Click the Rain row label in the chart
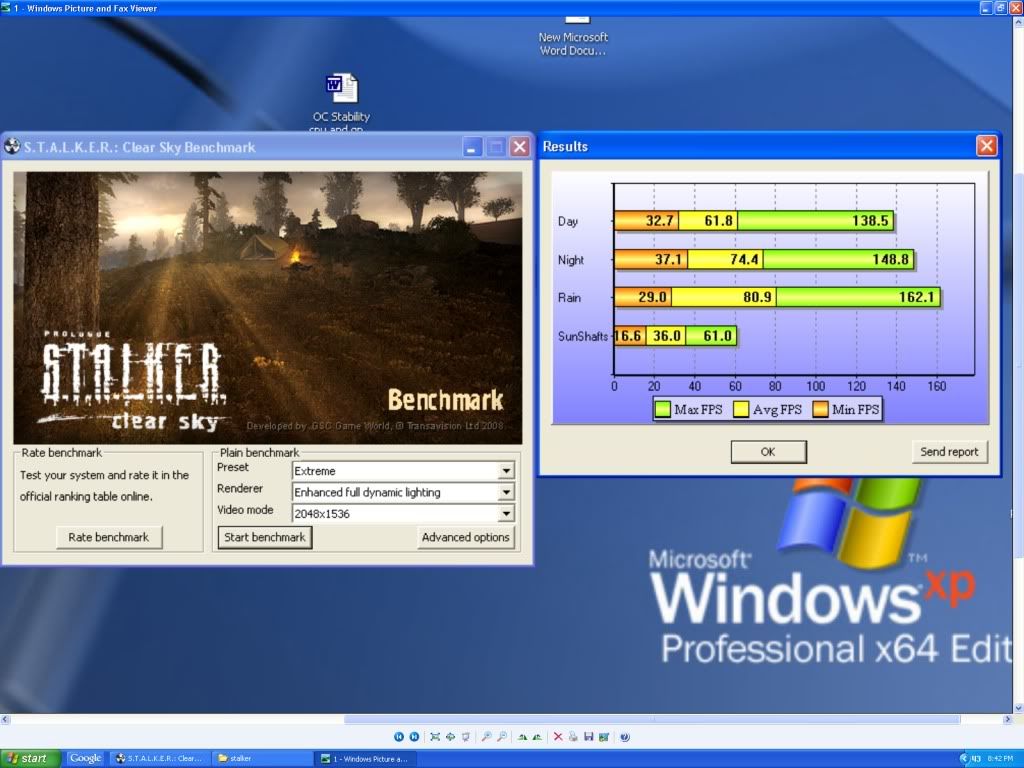 [569, 297]
